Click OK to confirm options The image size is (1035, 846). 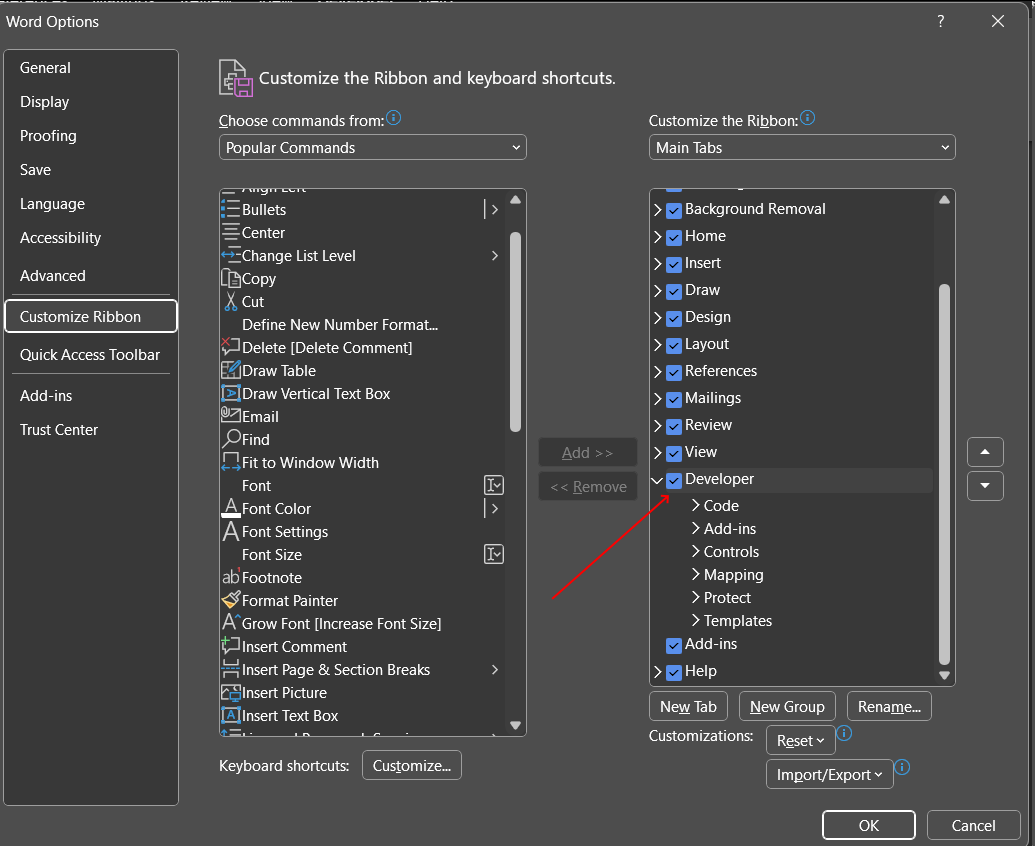click(869, 826)
